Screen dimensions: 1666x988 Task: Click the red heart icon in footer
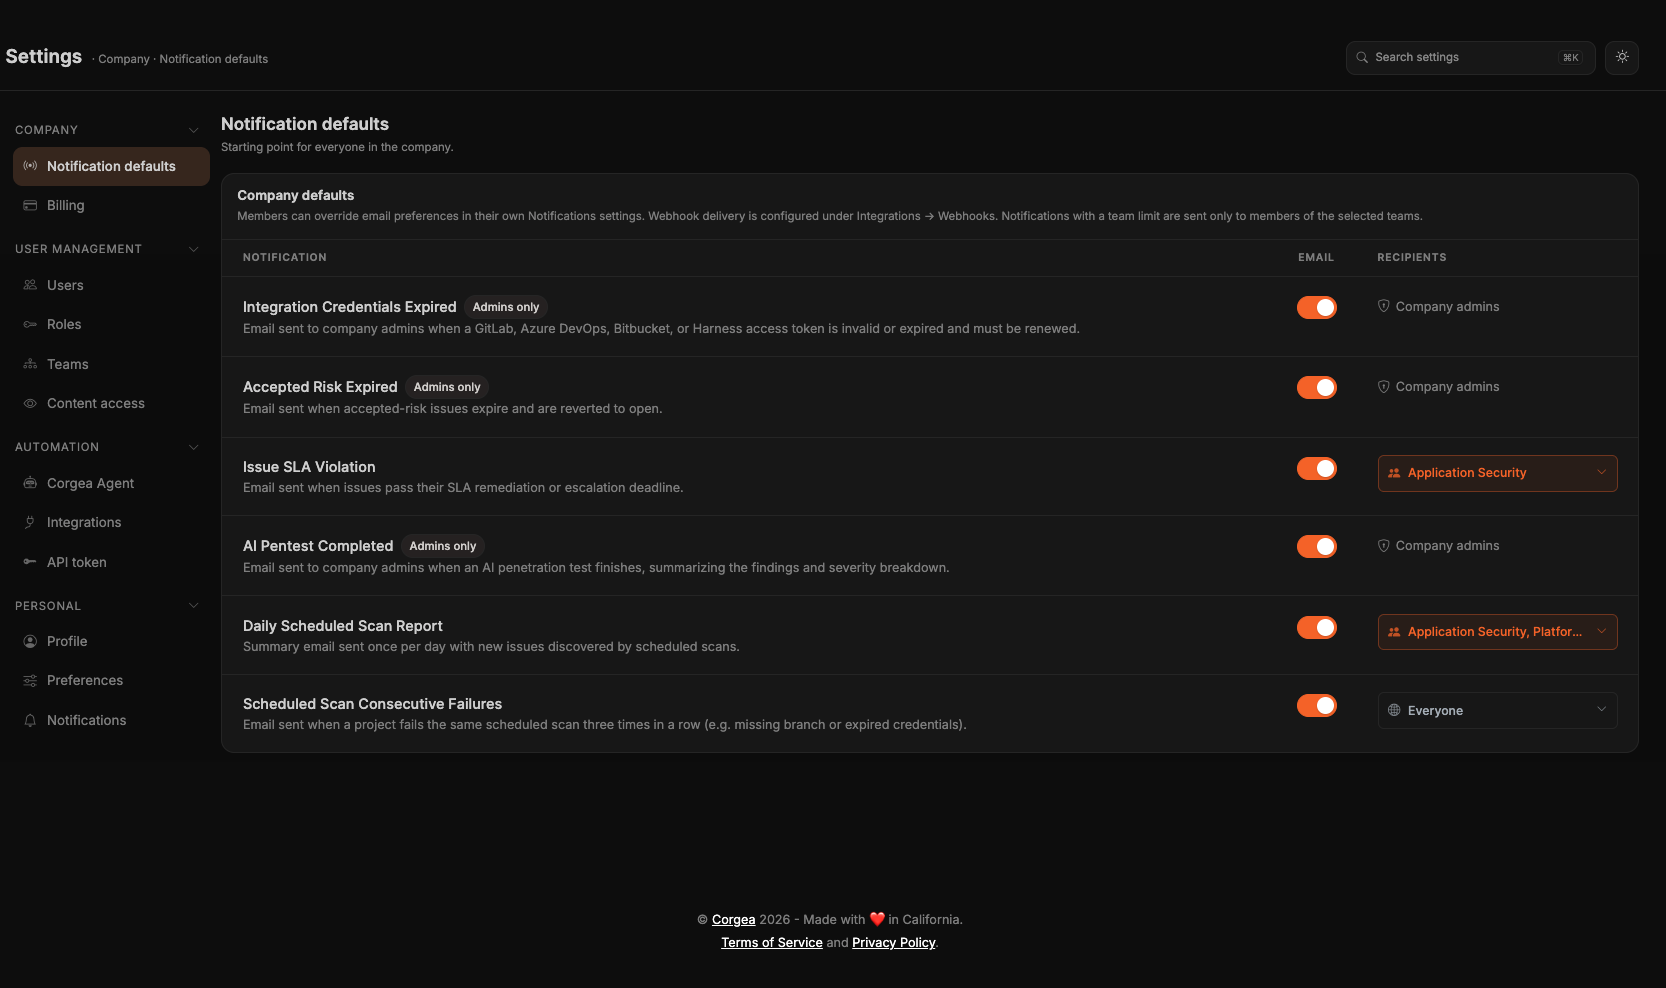pyautogui.click(x=877, y=919)
